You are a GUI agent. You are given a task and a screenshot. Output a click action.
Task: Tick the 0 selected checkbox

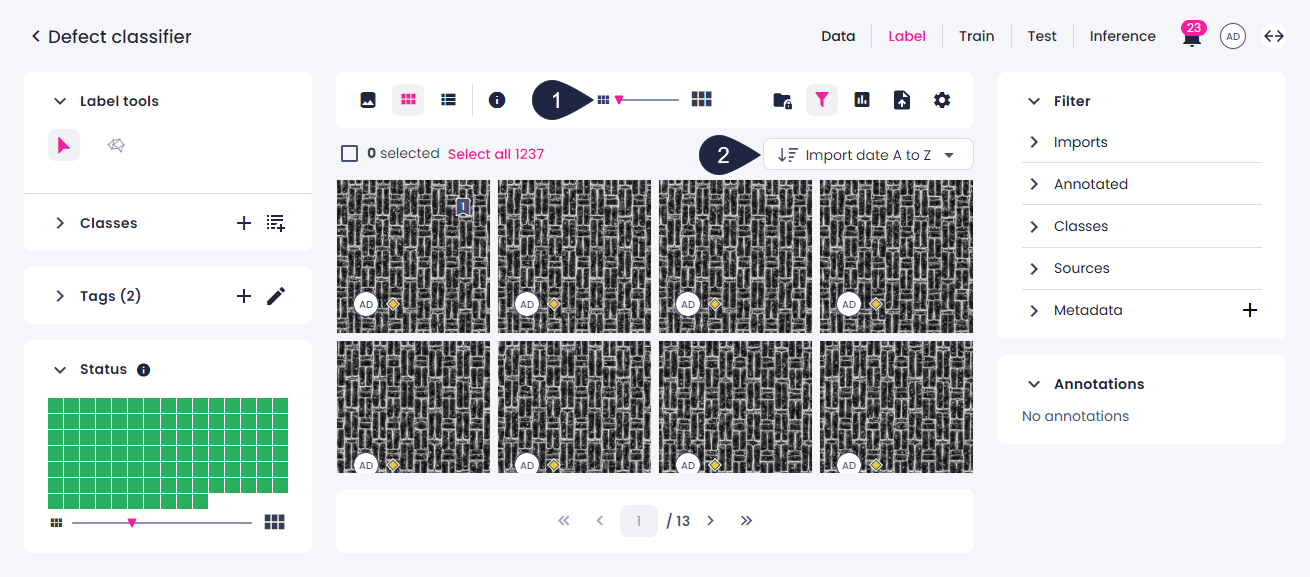tap(350, 154)
